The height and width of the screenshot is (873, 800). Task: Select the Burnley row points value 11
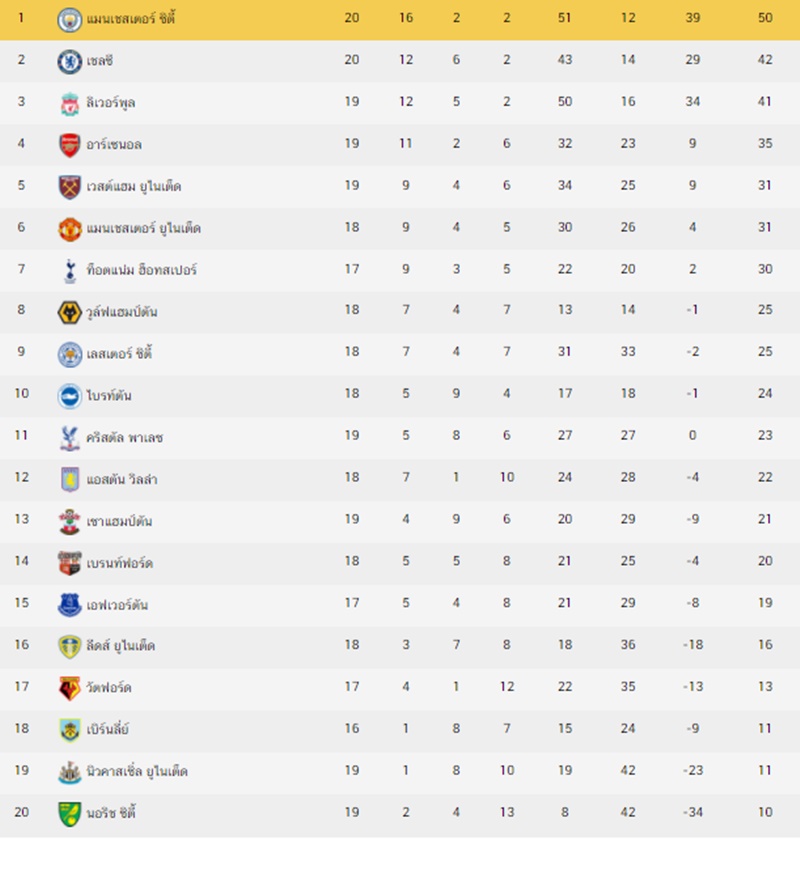pyautogui.click(x=765, y=728)
